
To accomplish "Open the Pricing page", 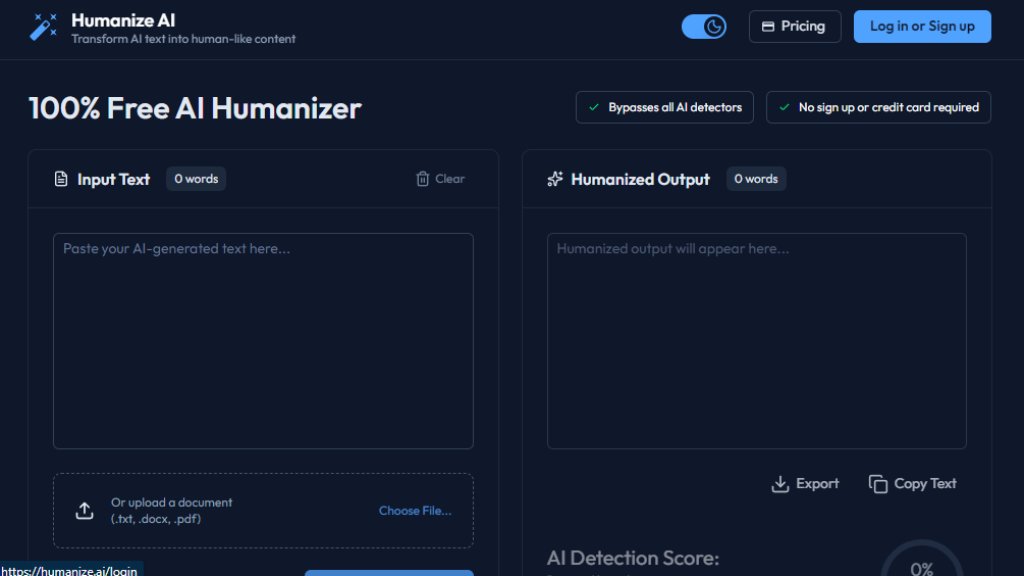I will [795, 26].
